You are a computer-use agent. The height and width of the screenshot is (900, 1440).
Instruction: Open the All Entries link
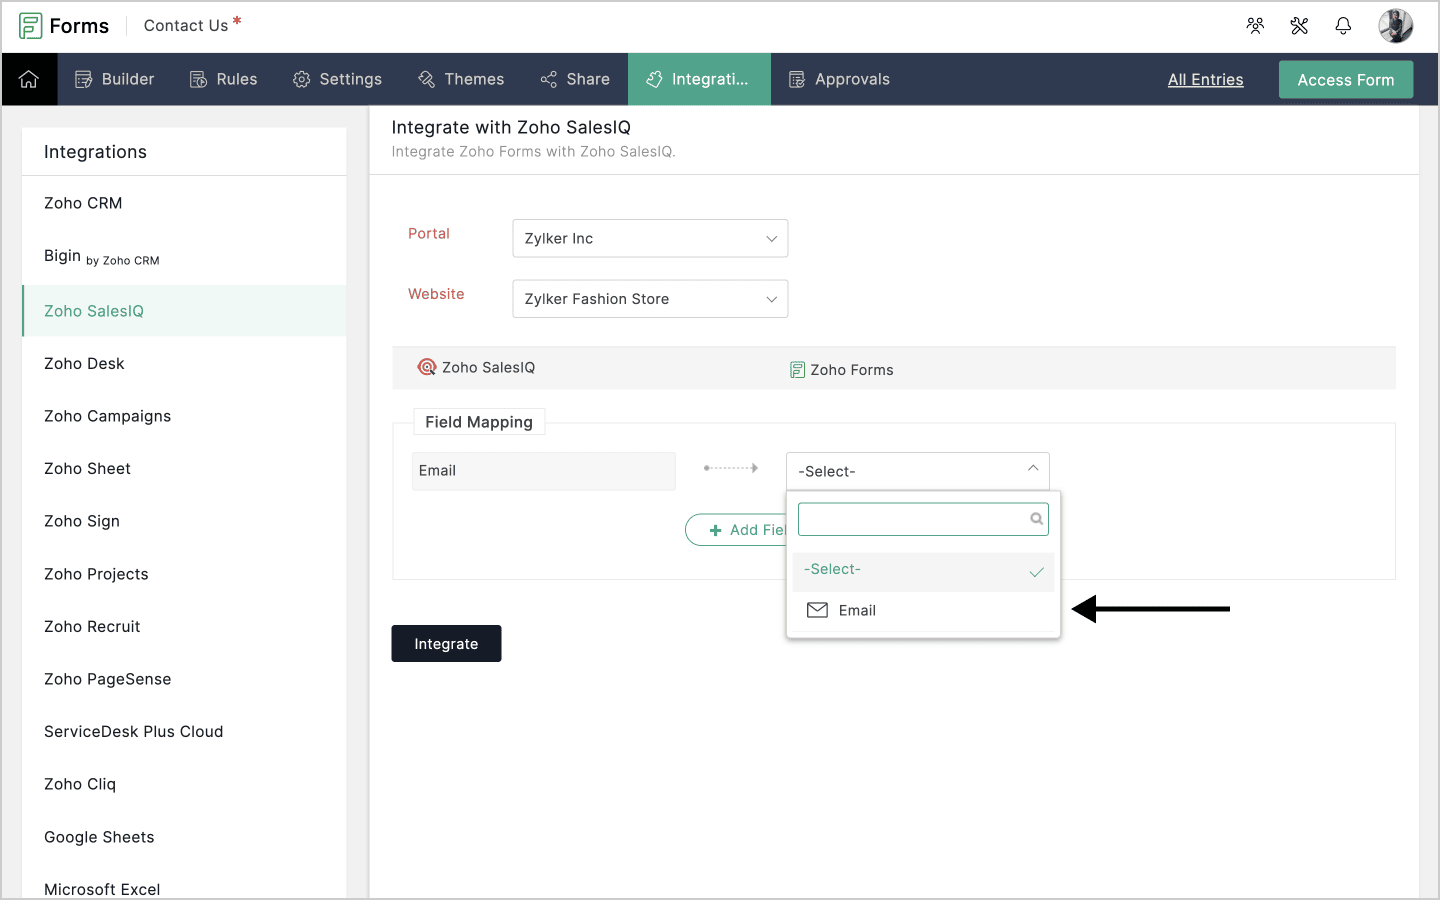[1206, 80]
